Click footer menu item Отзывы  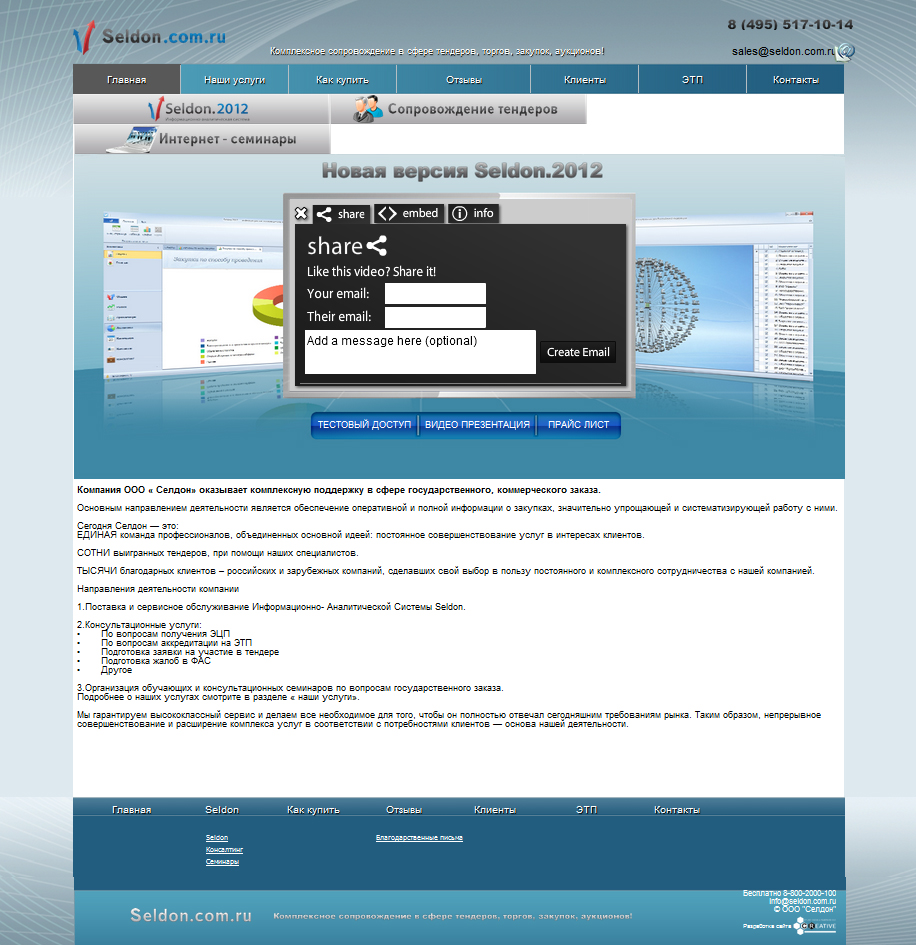(404, 810)
